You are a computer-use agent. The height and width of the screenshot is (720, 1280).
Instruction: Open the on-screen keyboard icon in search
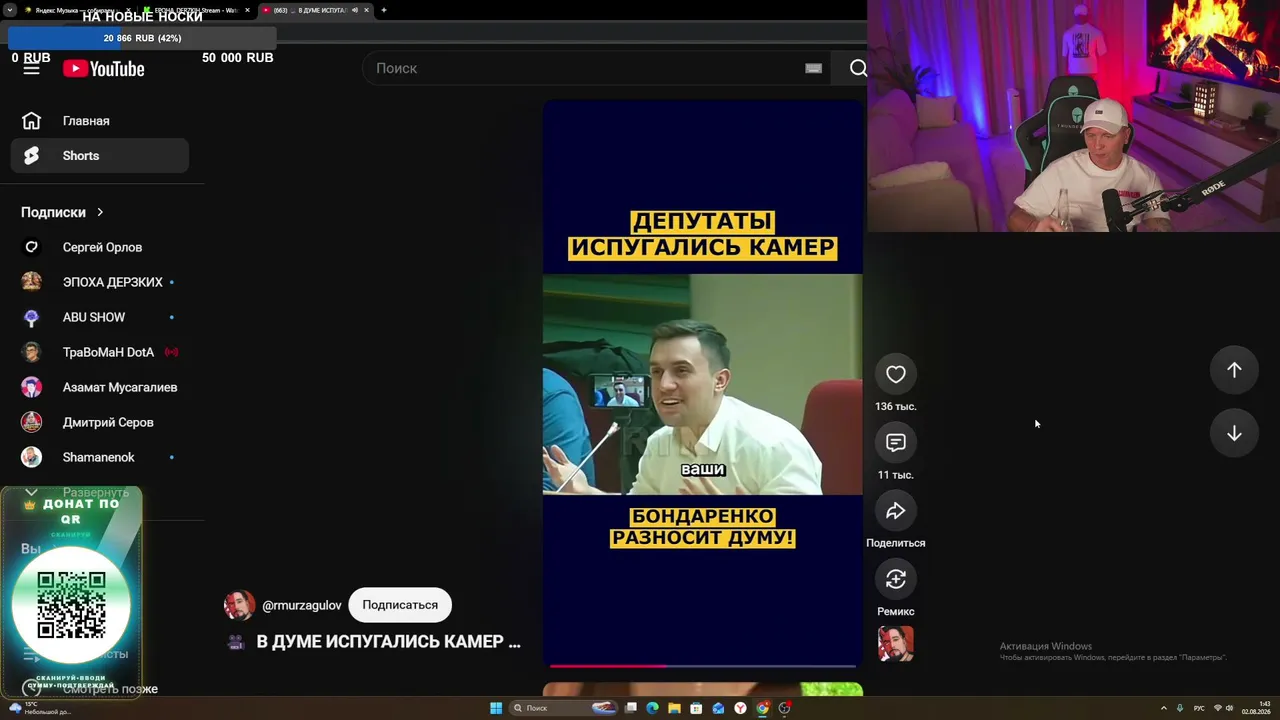[x=813, y=68]
